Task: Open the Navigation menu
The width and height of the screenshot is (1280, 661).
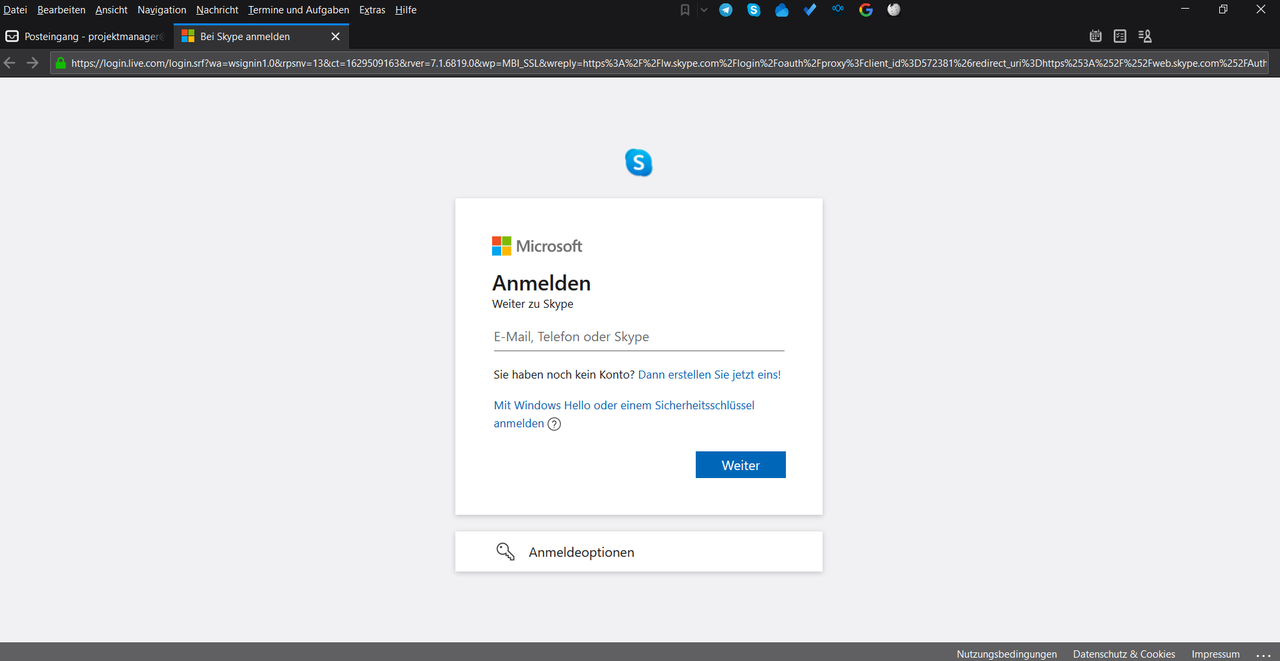Action: click(162, 10)
